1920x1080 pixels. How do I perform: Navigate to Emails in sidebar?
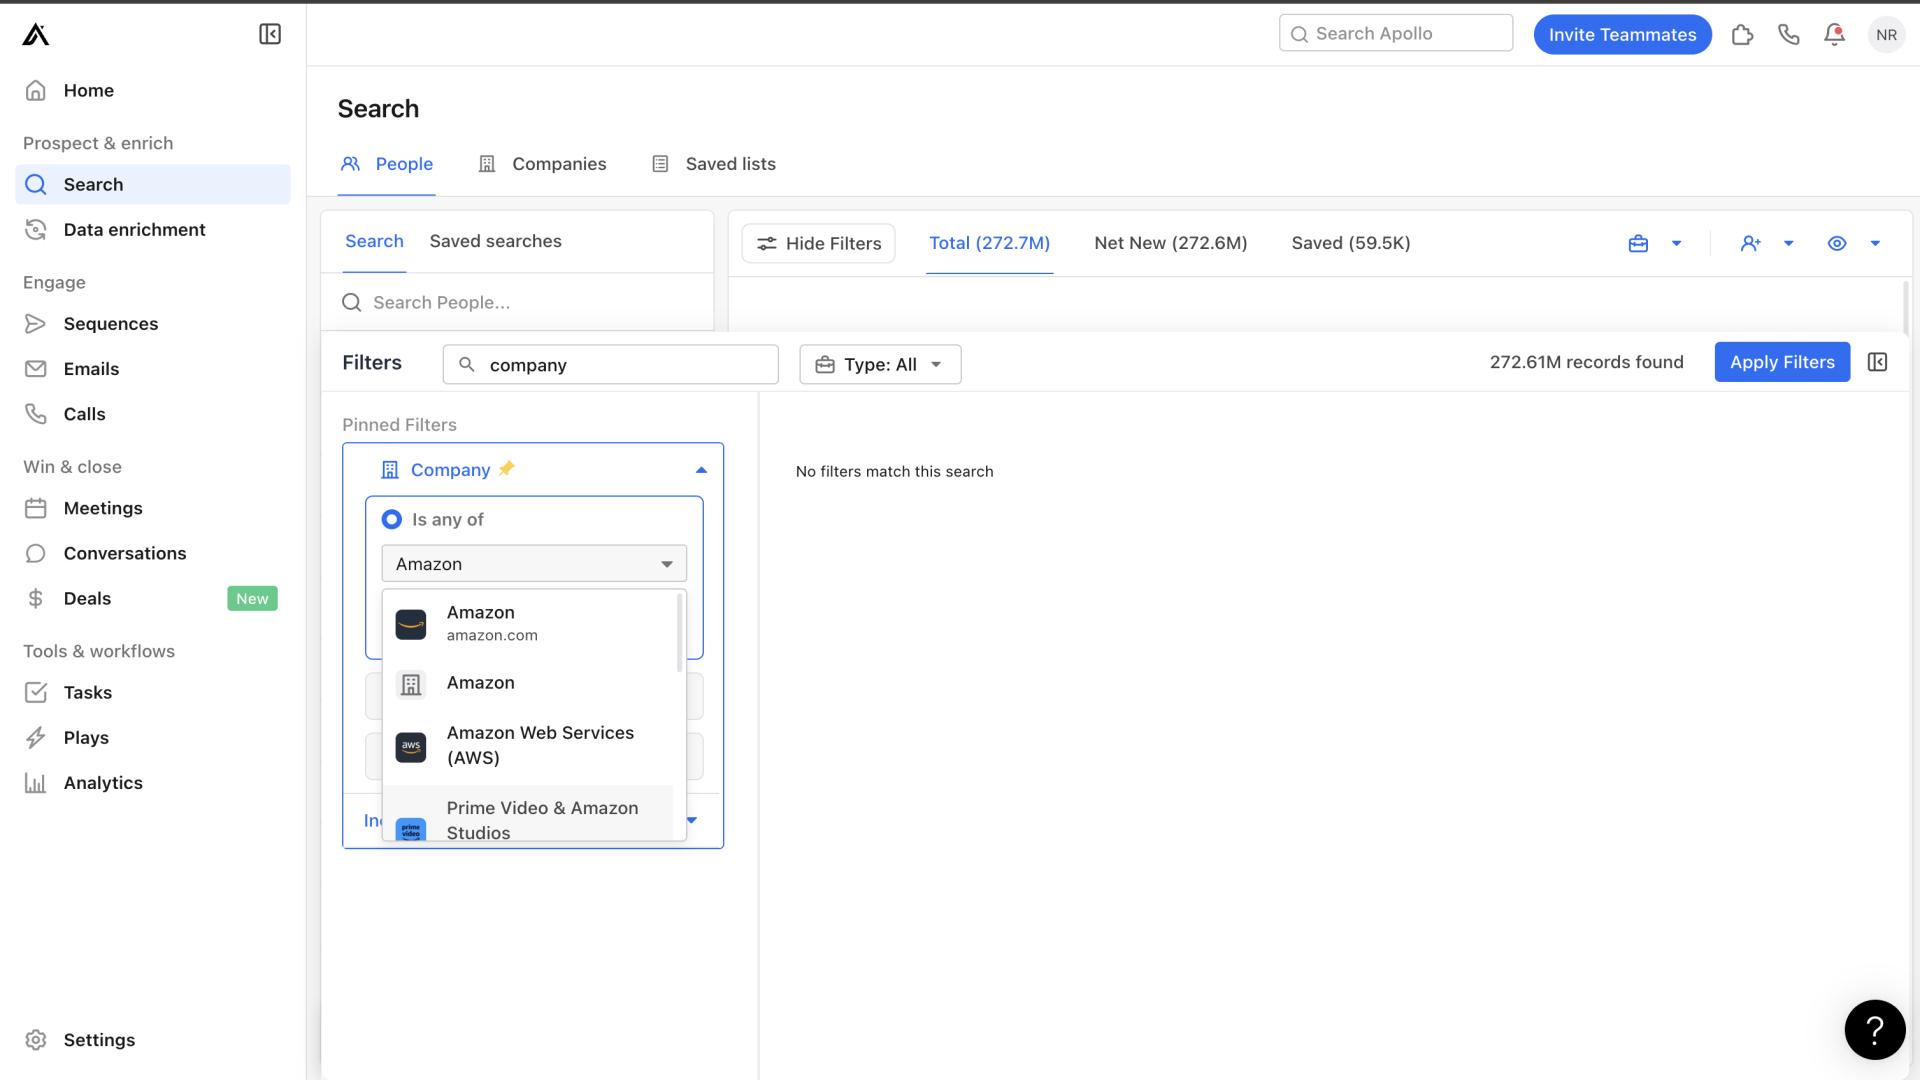pos(90,368)
